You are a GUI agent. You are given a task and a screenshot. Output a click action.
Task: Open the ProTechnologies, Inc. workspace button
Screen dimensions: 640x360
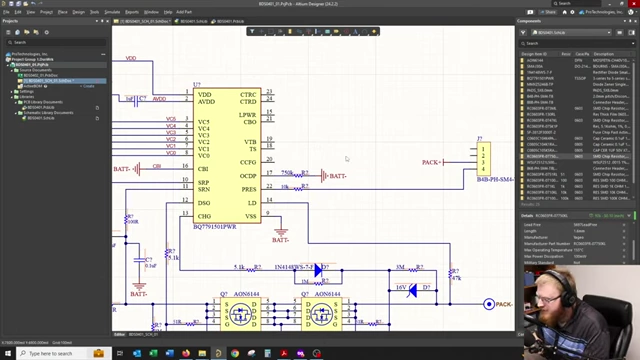[602, 12]
